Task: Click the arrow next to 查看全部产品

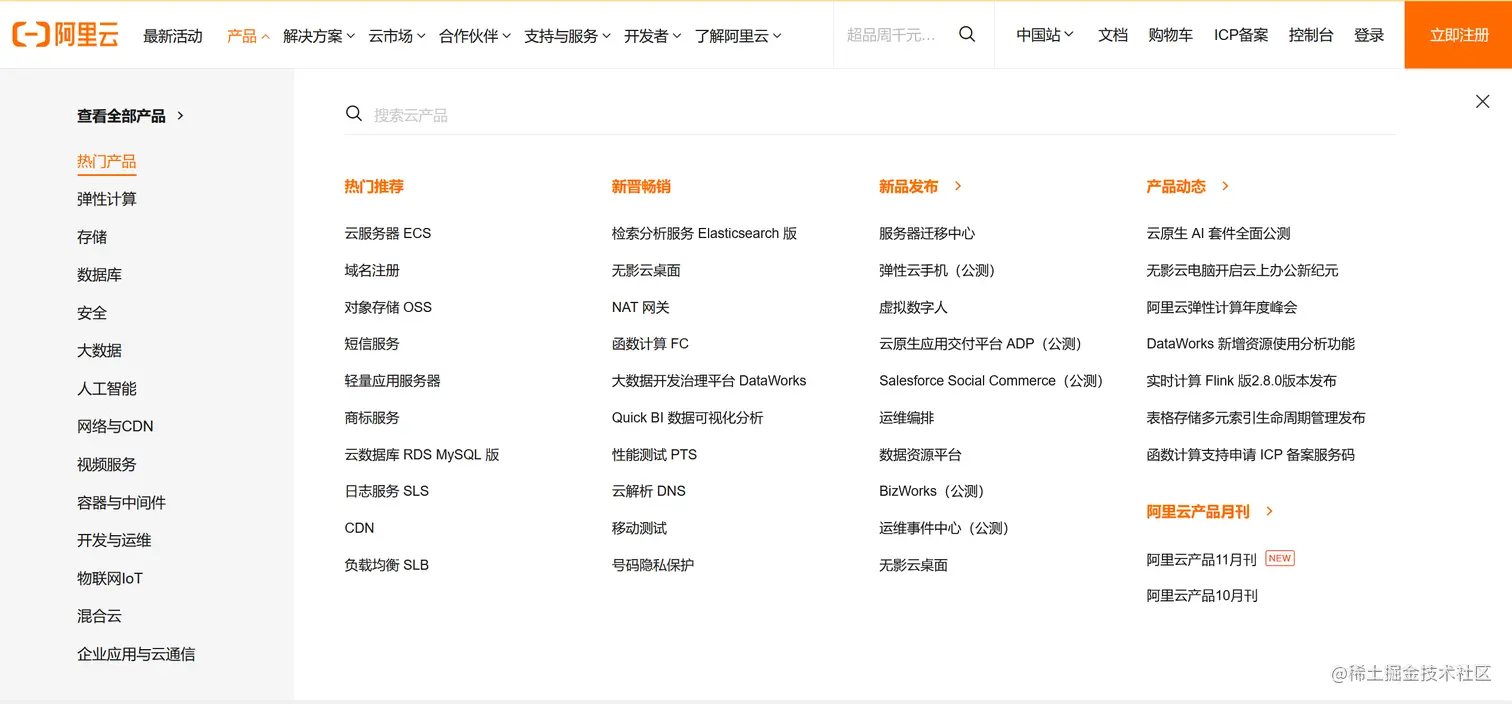Action: pos(180,116)
